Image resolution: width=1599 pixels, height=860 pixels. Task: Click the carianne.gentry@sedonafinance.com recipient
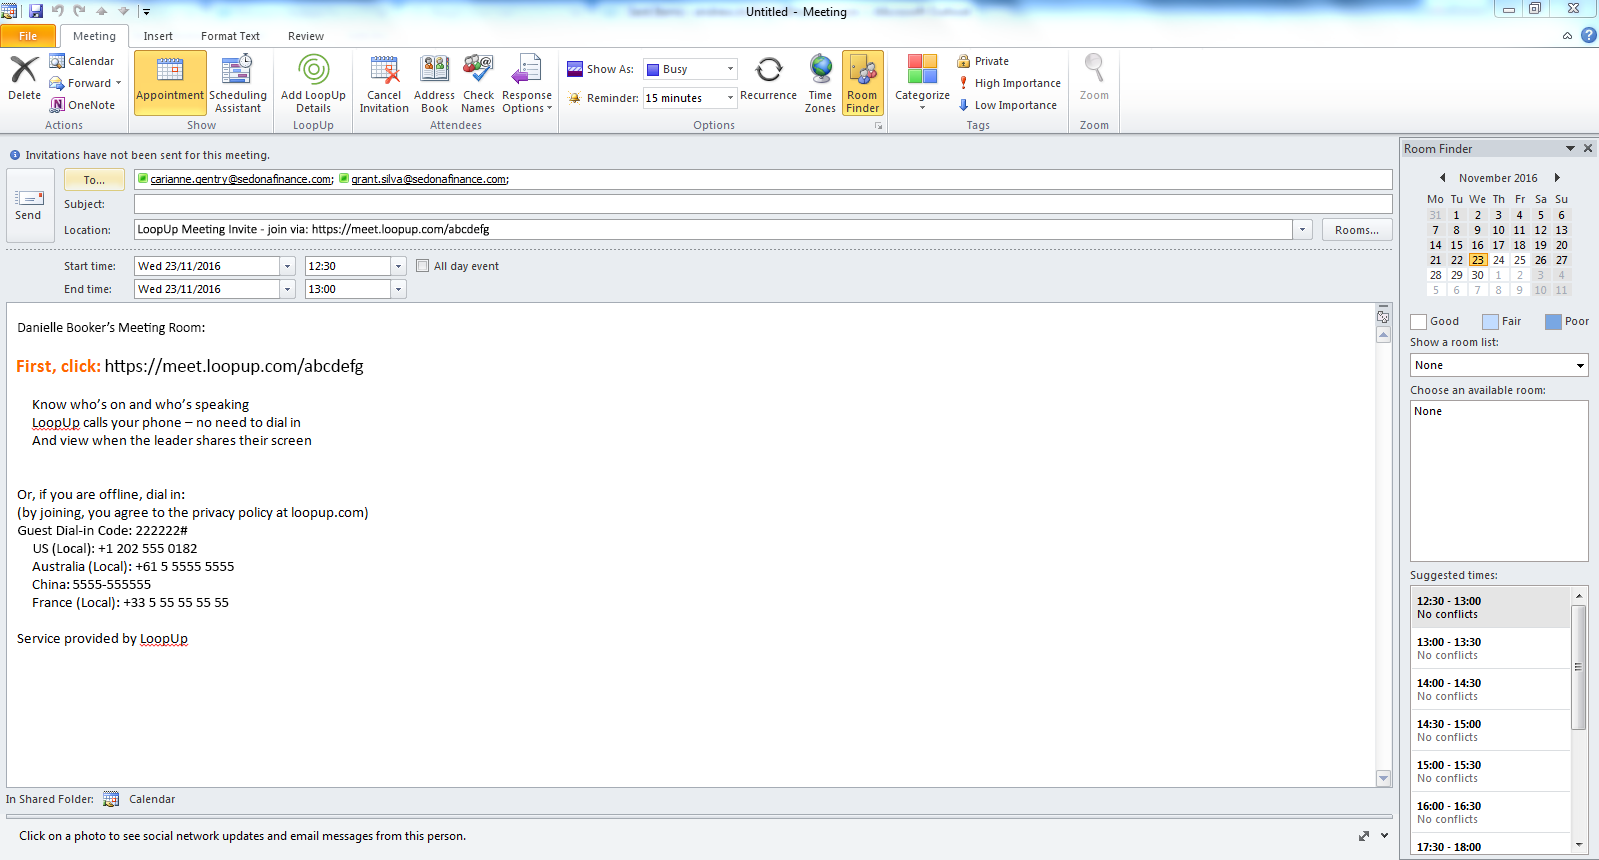tap(242, 179)
